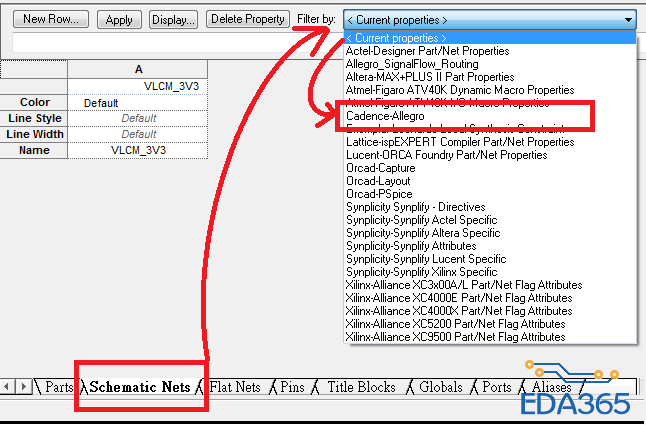646x425 pixels.
Task: Apply the property changes
Action: [x=119, y=19]
